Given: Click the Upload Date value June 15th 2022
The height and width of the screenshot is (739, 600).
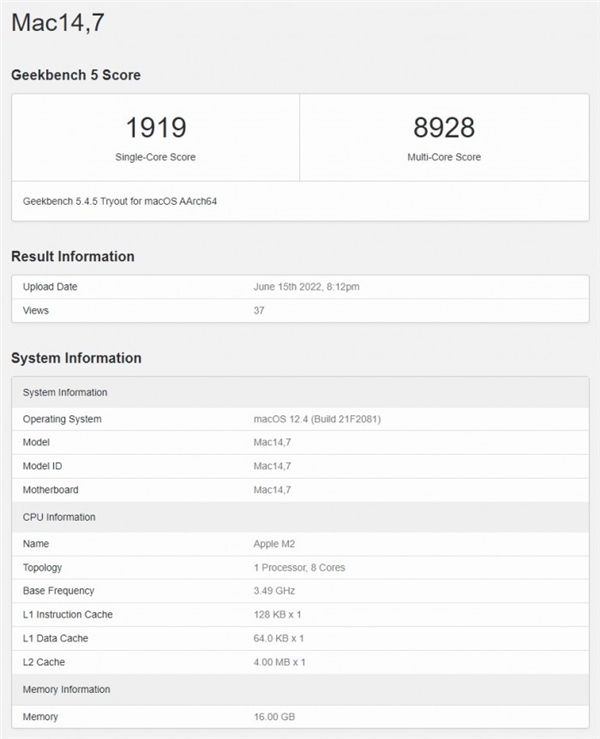Looking at the screenshot, I should point(306,287).
